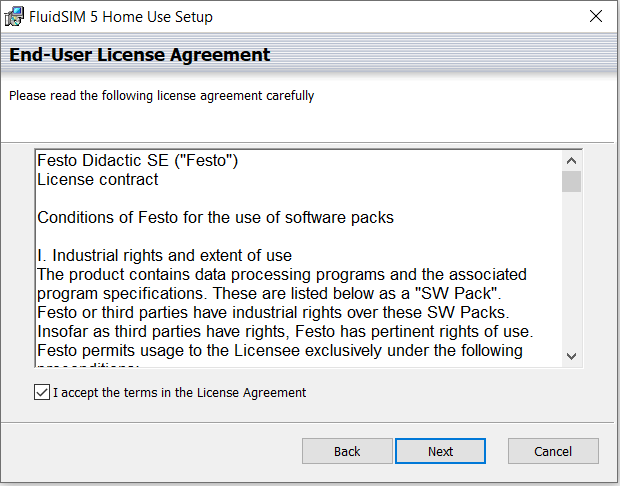
Task: Go back with the Back button
Action: tap(347, 451)
